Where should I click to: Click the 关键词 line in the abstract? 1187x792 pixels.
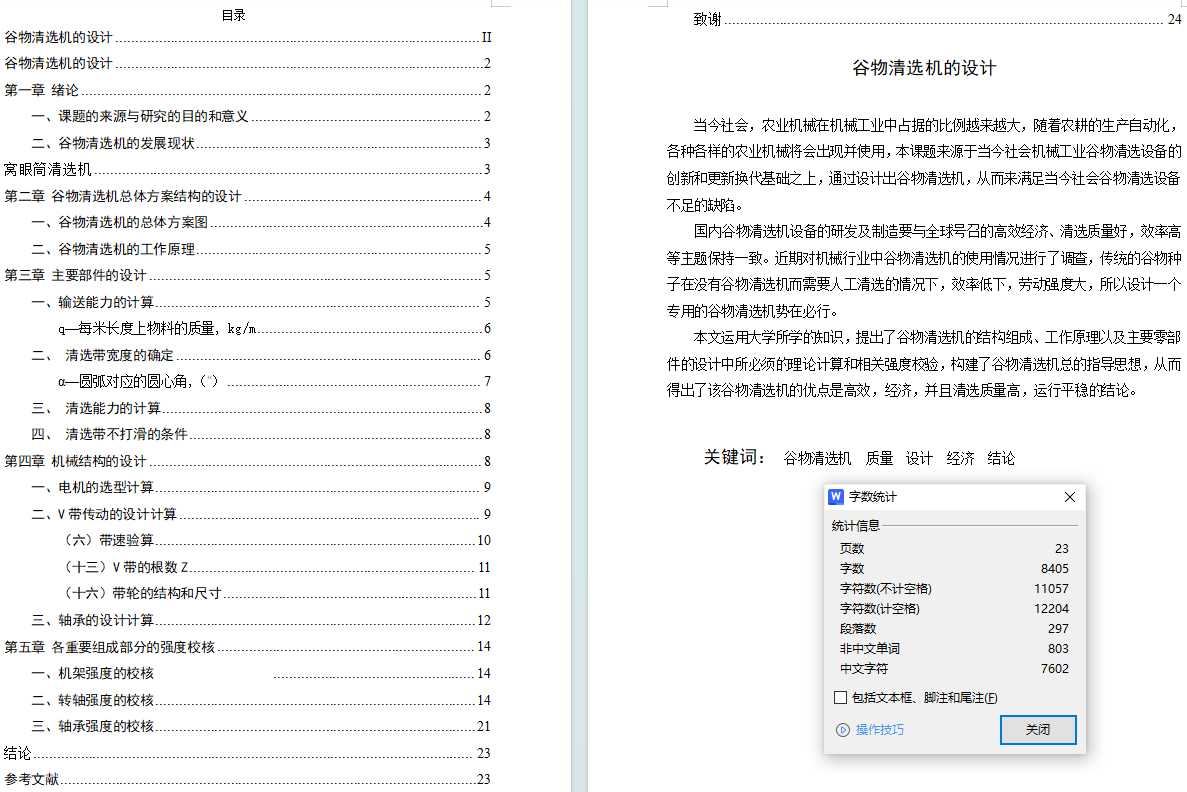tap(858, 458)
